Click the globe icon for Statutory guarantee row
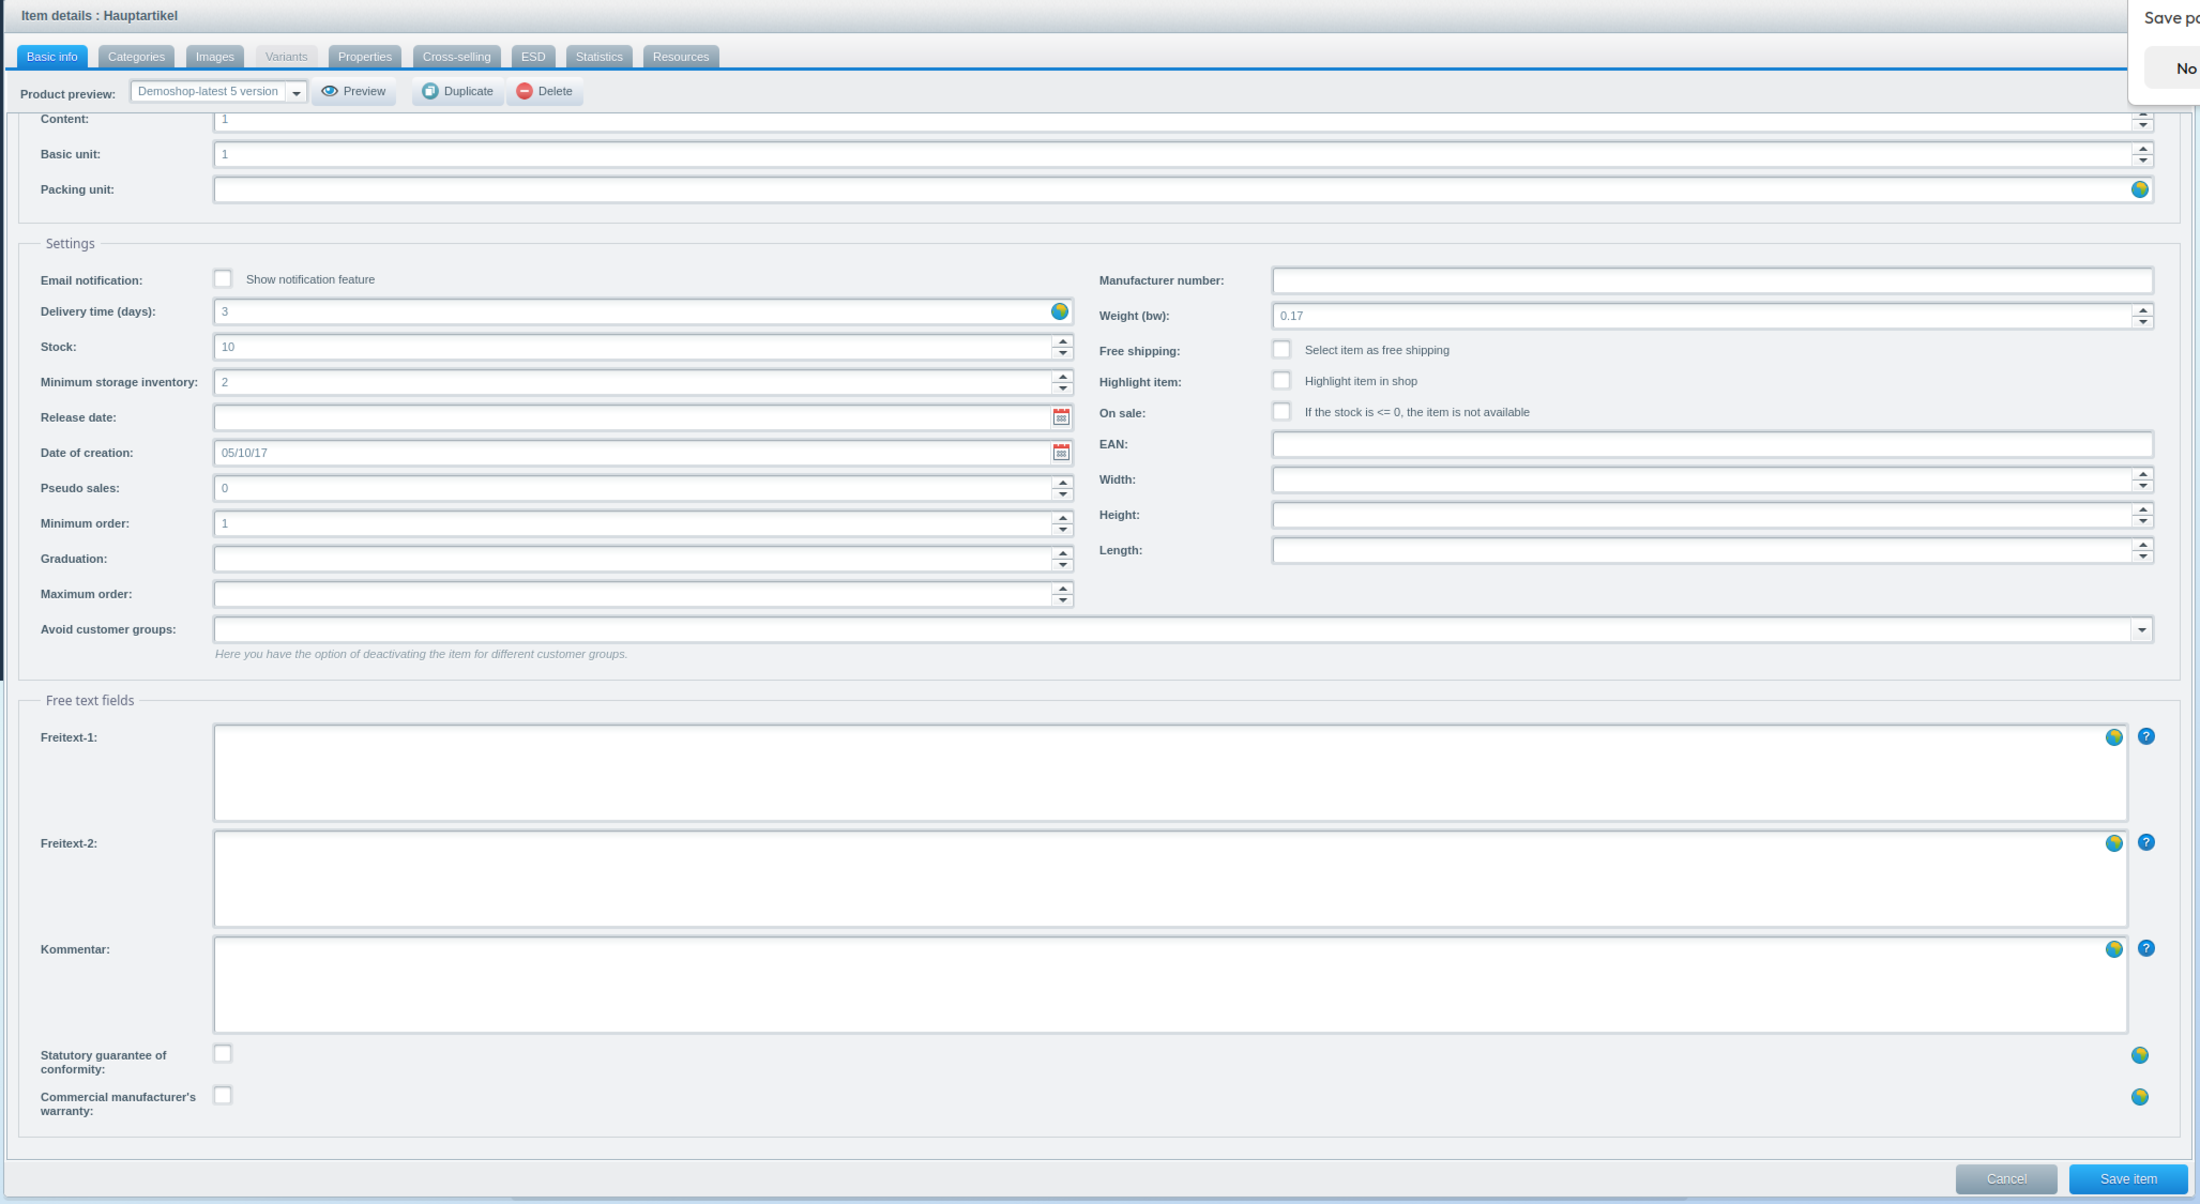Viewport: 2200px width, 1204px height. point(2139,1056)
